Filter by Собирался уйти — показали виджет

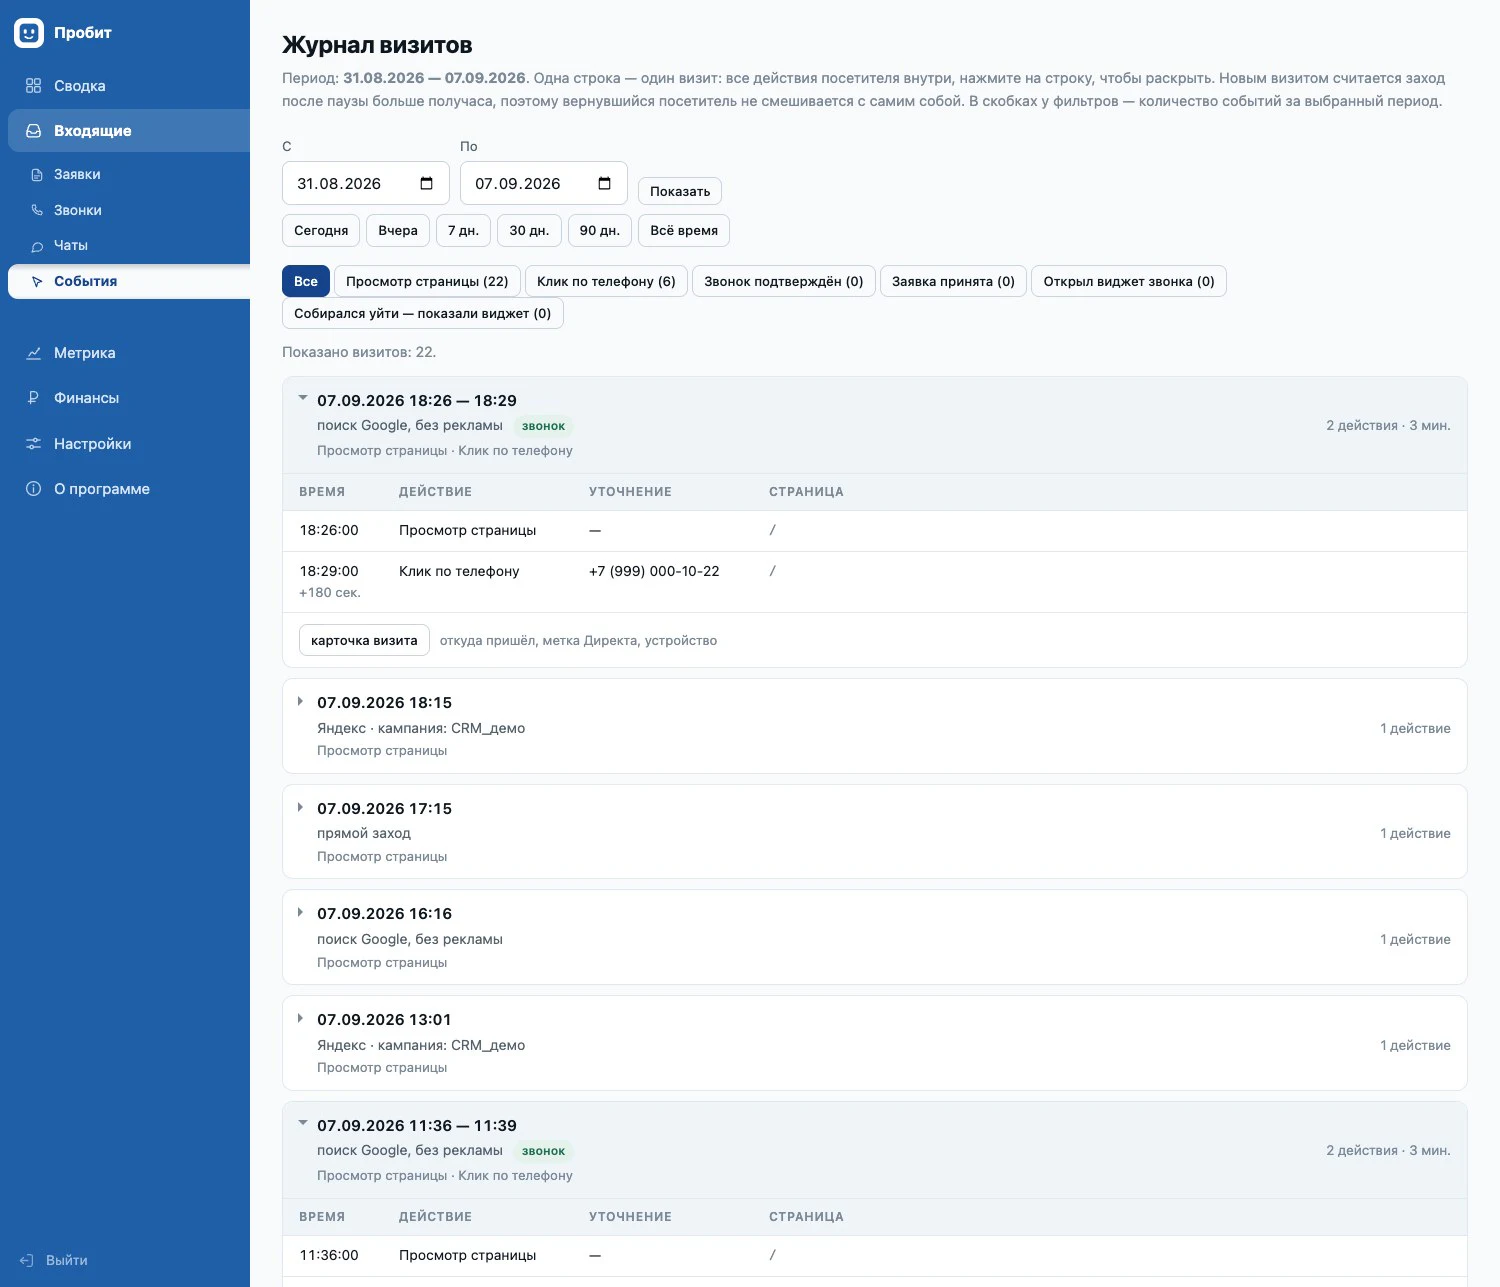click(x=423, y=313)
